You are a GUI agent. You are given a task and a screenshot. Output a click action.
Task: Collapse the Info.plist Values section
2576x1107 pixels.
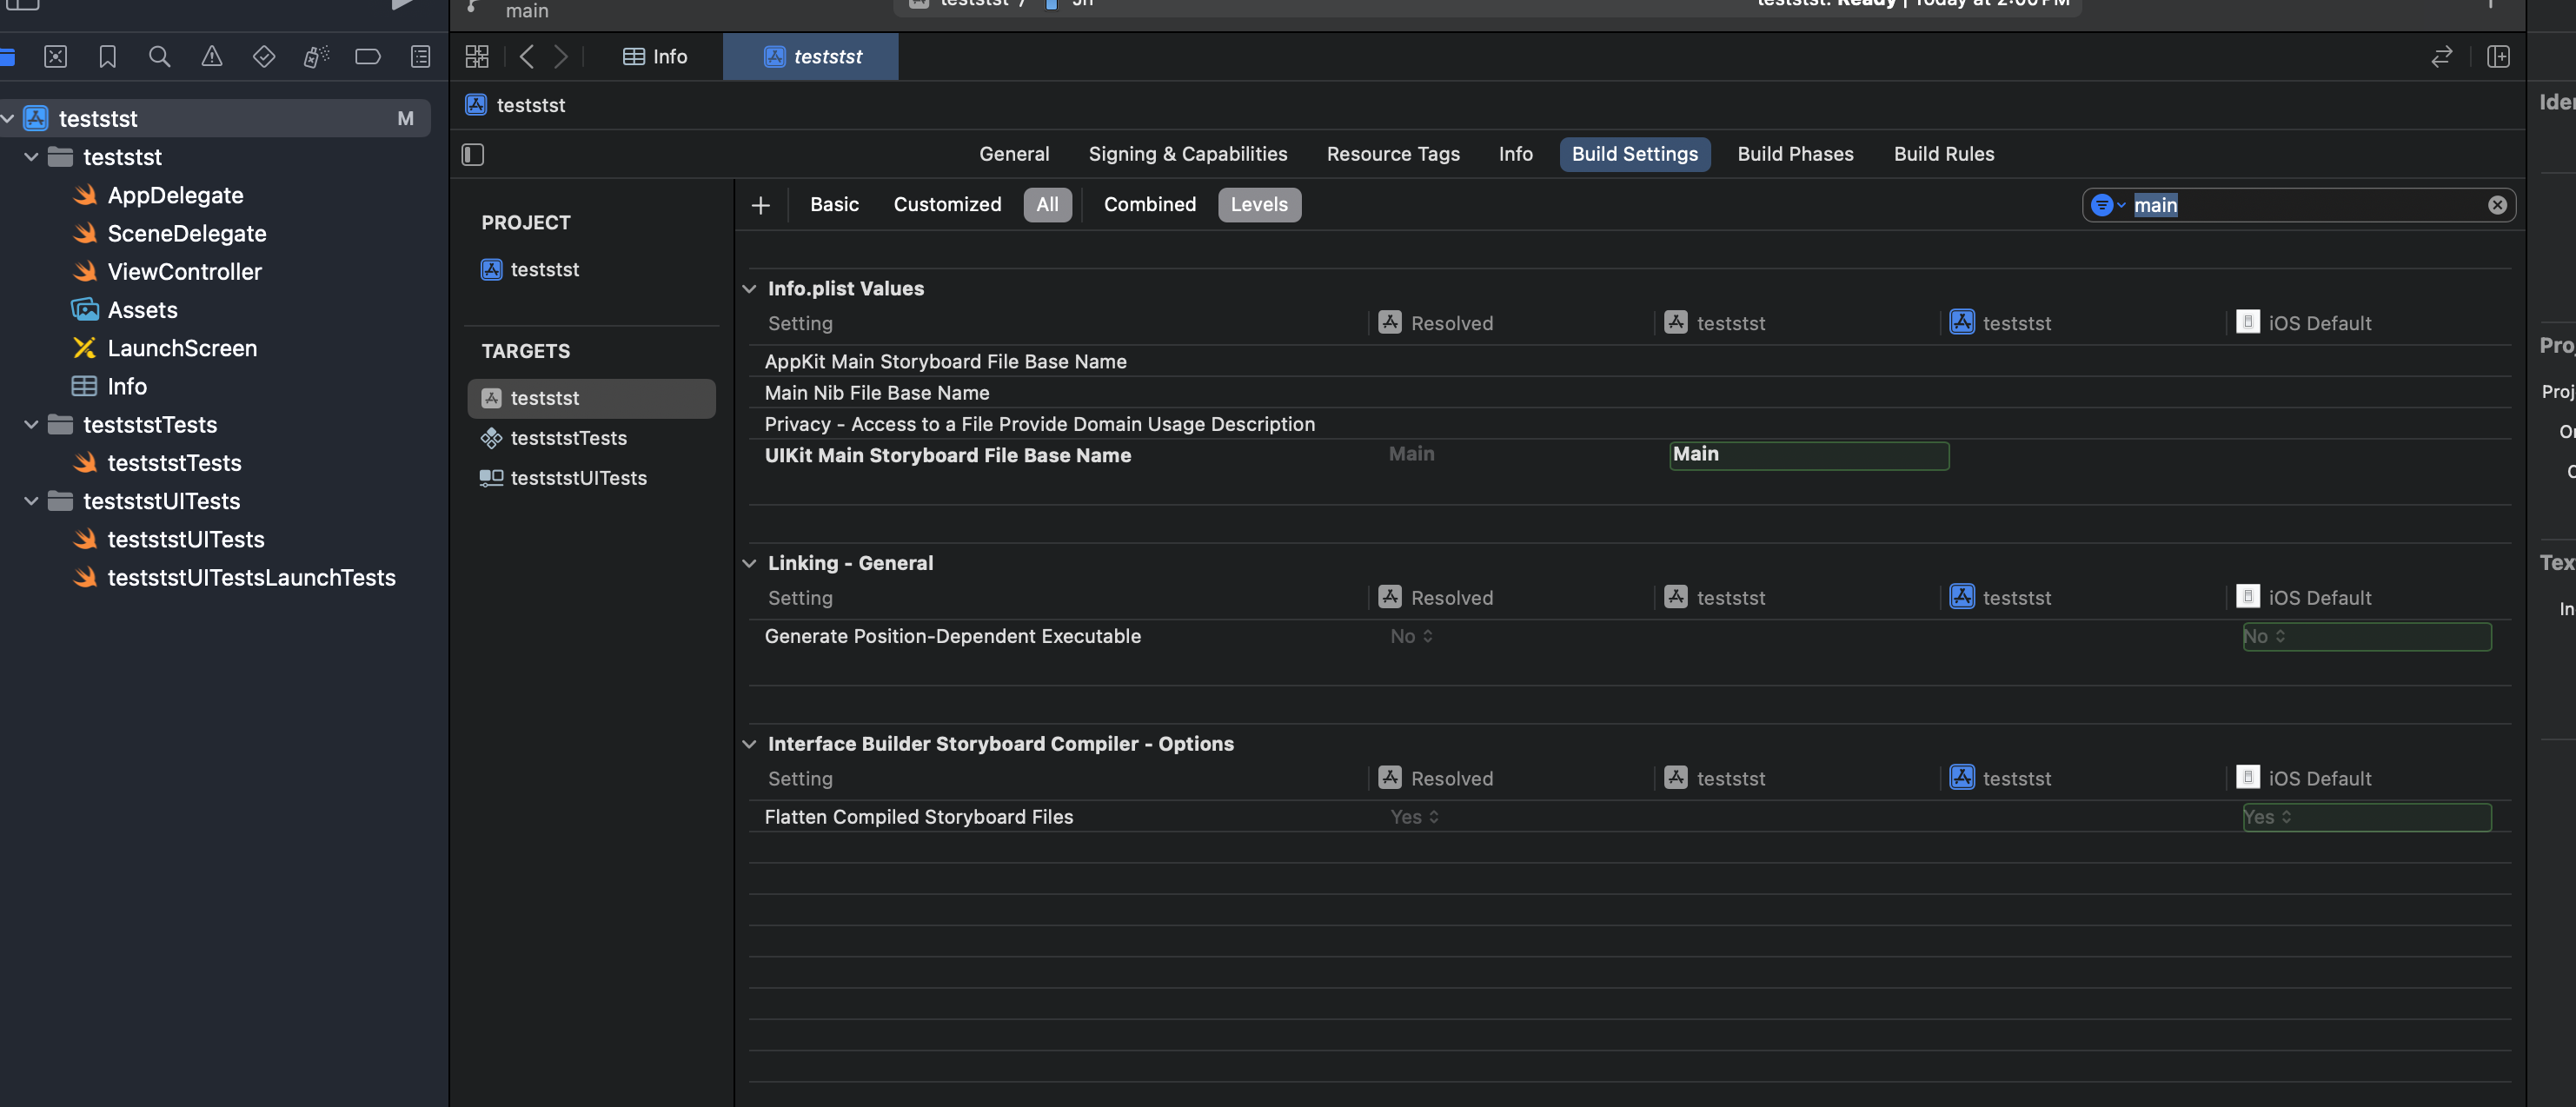tap(749, 288)
